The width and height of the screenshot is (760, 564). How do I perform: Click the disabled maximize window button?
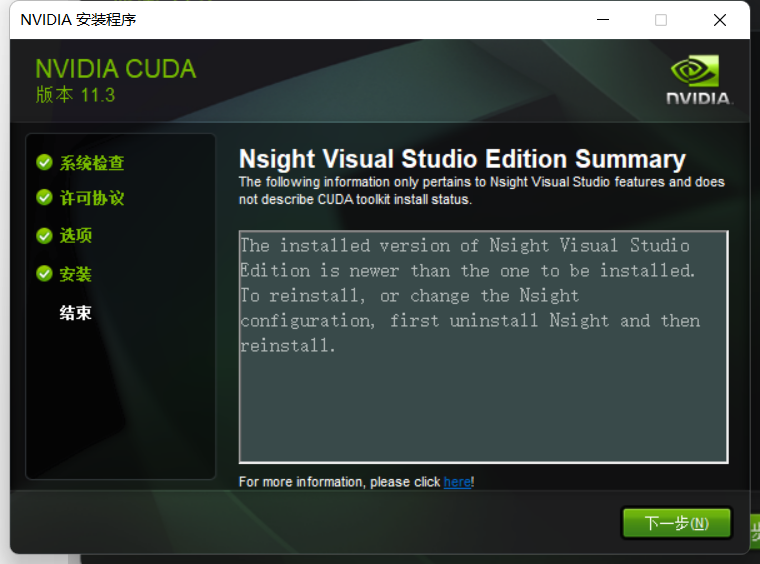tap(661, 20)
